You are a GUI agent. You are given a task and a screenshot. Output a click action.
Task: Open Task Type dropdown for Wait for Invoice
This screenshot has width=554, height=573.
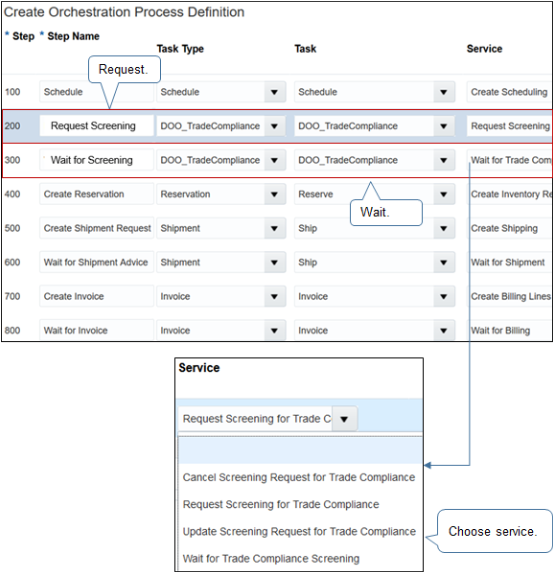[274, 330]
